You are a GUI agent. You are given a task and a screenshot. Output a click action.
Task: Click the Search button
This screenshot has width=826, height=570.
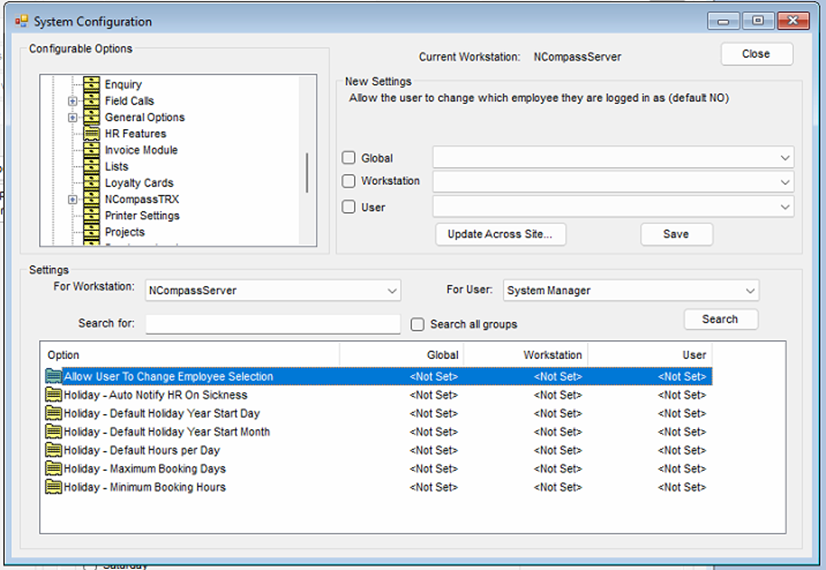point(720,319)
